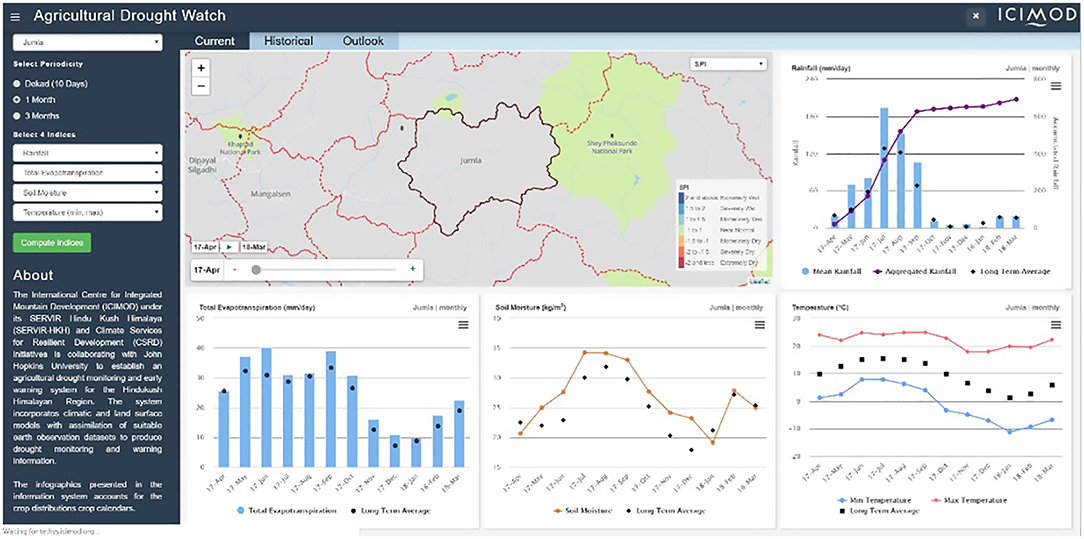Open the SPI map layer dropdown
1084x539 pixels.
[729, 64]
